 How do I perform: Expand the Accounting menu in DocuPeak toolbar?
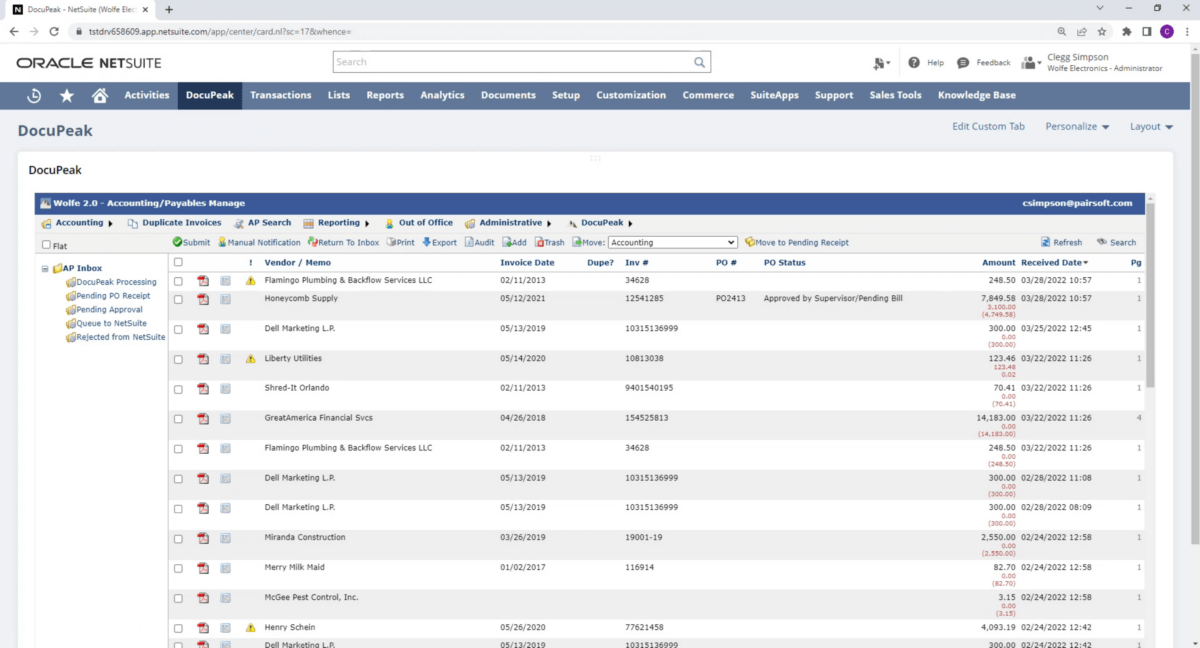[x=77, y=223]
